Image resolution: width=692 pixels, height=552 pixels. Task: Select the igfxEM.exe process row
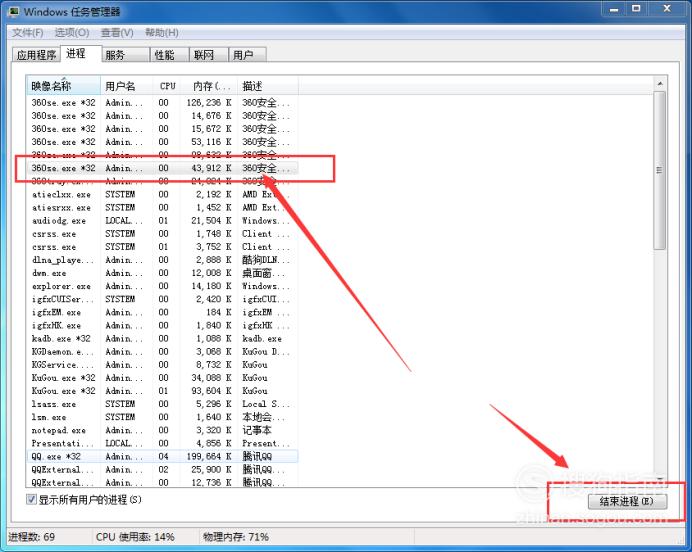point(162,312)
